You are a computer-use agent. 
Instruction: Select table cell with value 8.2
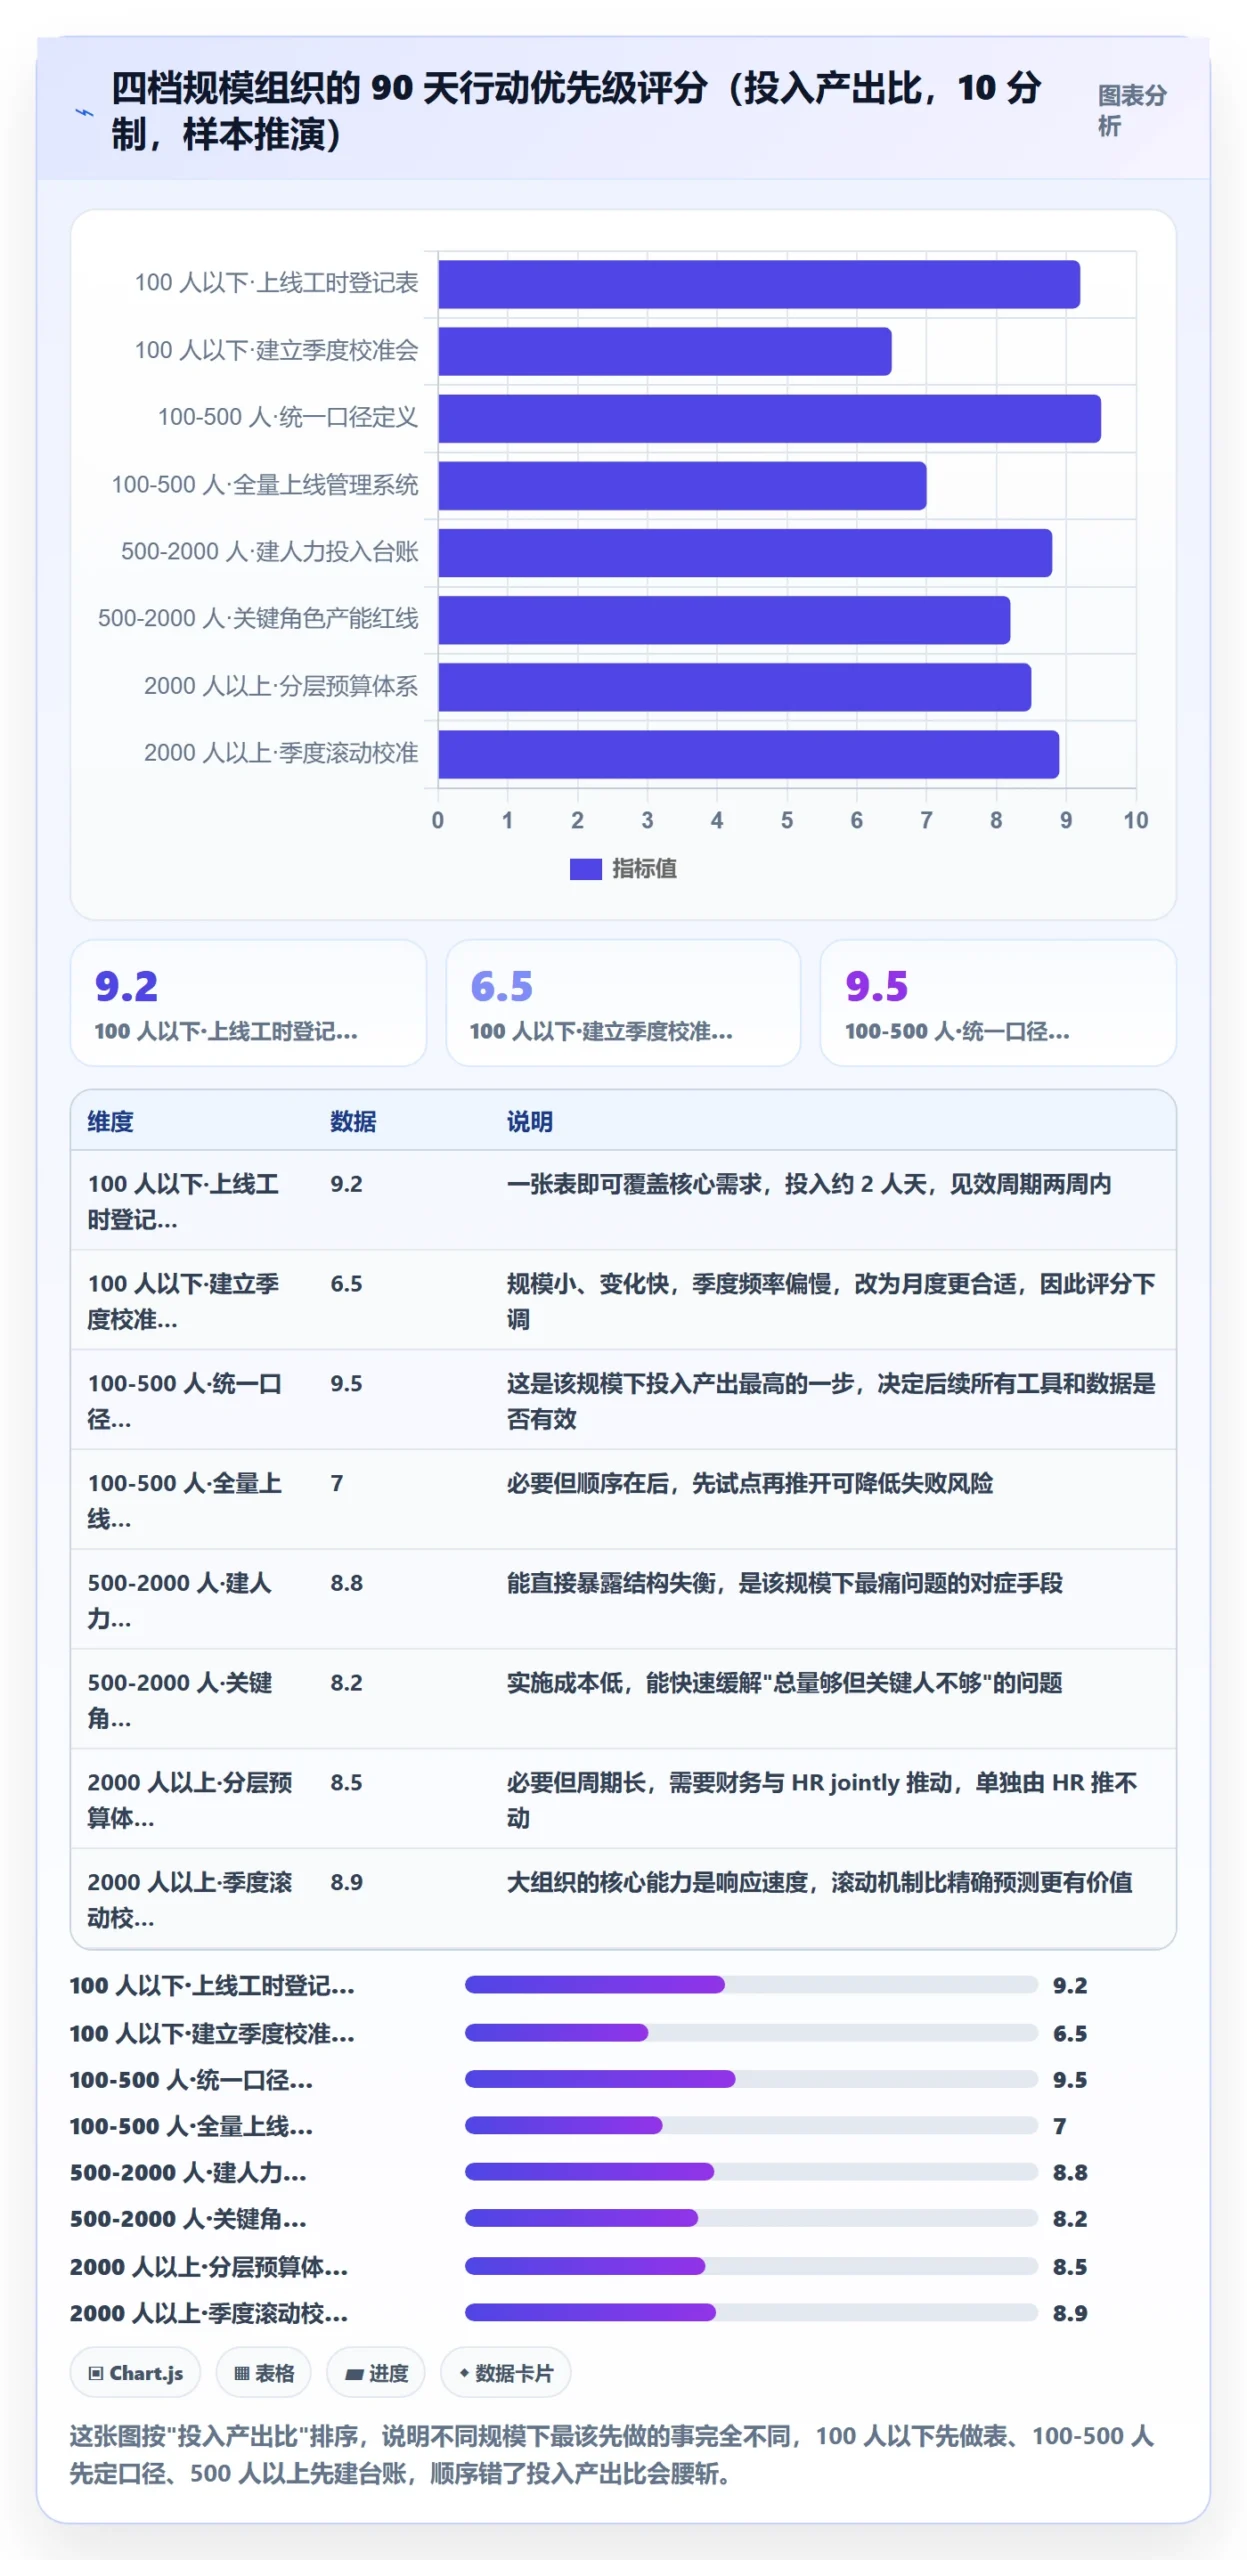pyautogui.click(x=402, y=1698)
